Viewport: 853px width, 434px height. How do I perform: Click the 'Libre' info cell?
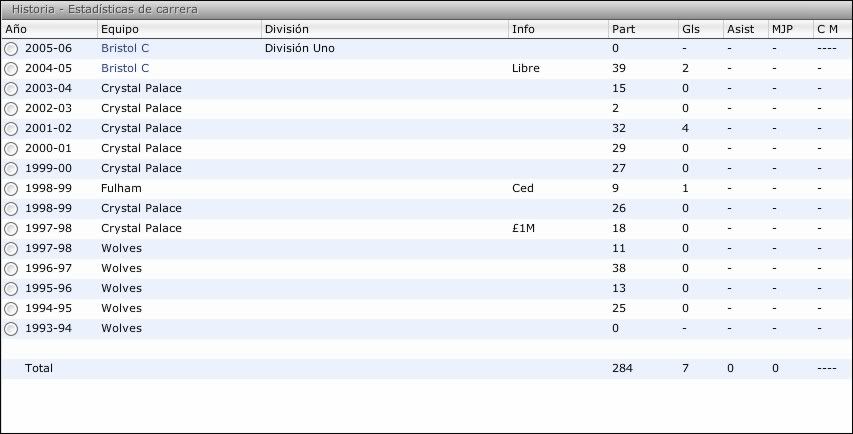click(x=526, y=68)
